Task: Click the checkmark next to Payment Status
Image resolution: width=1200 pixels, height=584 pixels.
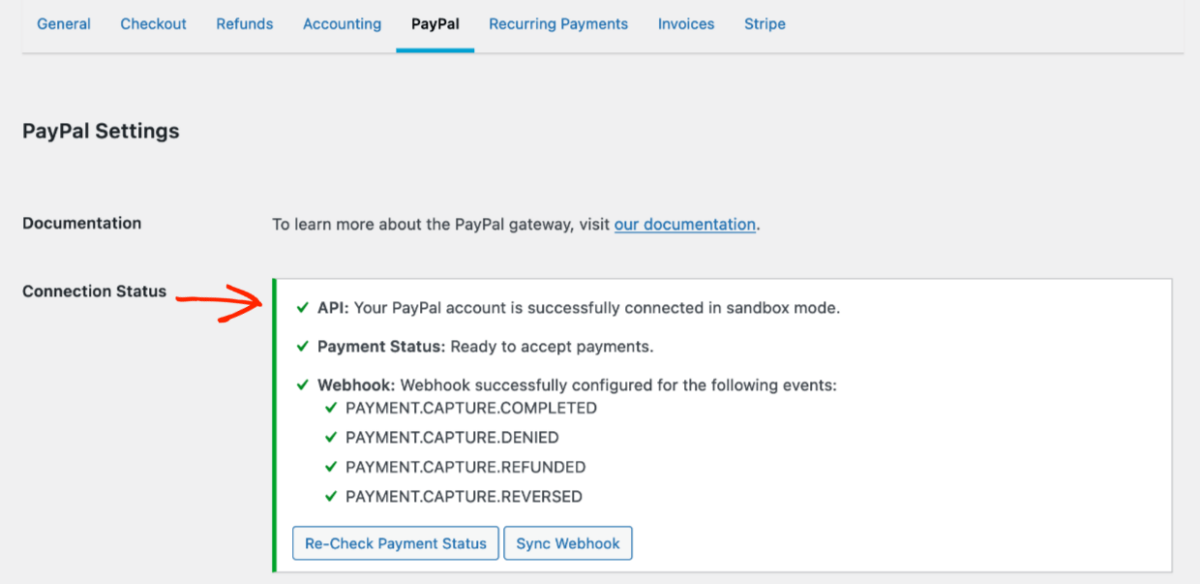Action: point(302,348)
